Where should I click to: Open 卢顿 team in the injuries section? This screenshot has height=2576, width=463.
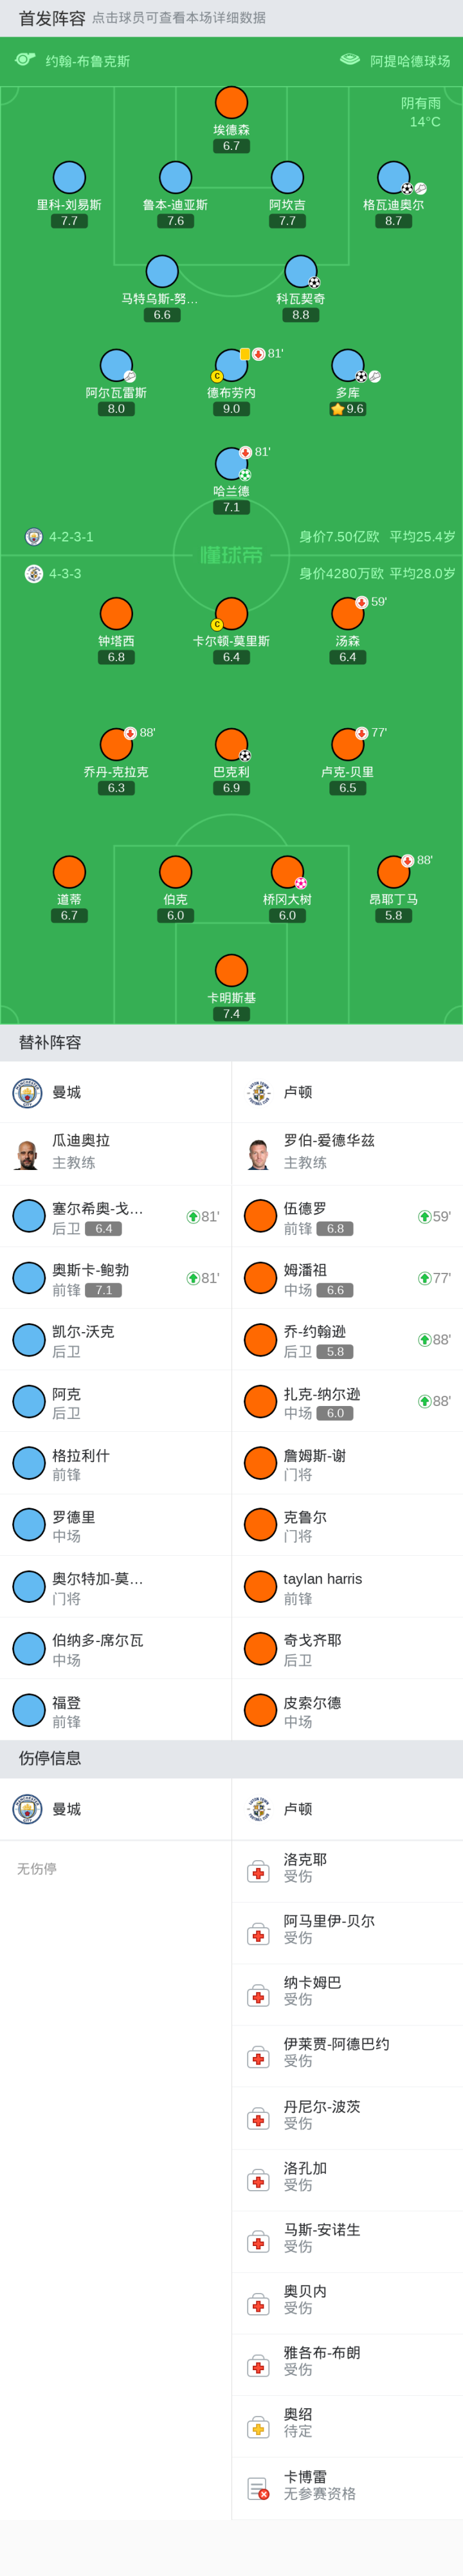tap(297, 1809)
